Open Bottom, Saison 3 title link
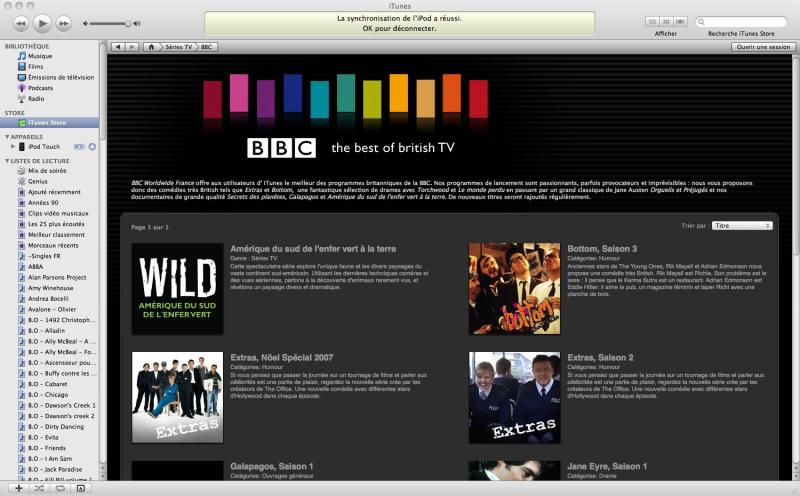 click(602, 249)
